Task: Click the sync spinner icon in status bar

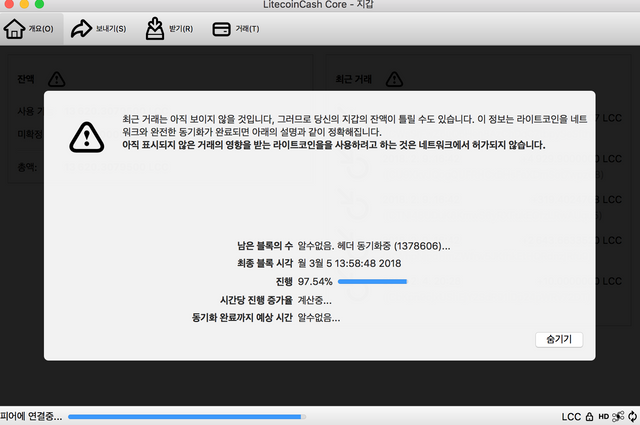Action: tap(633, 416)
